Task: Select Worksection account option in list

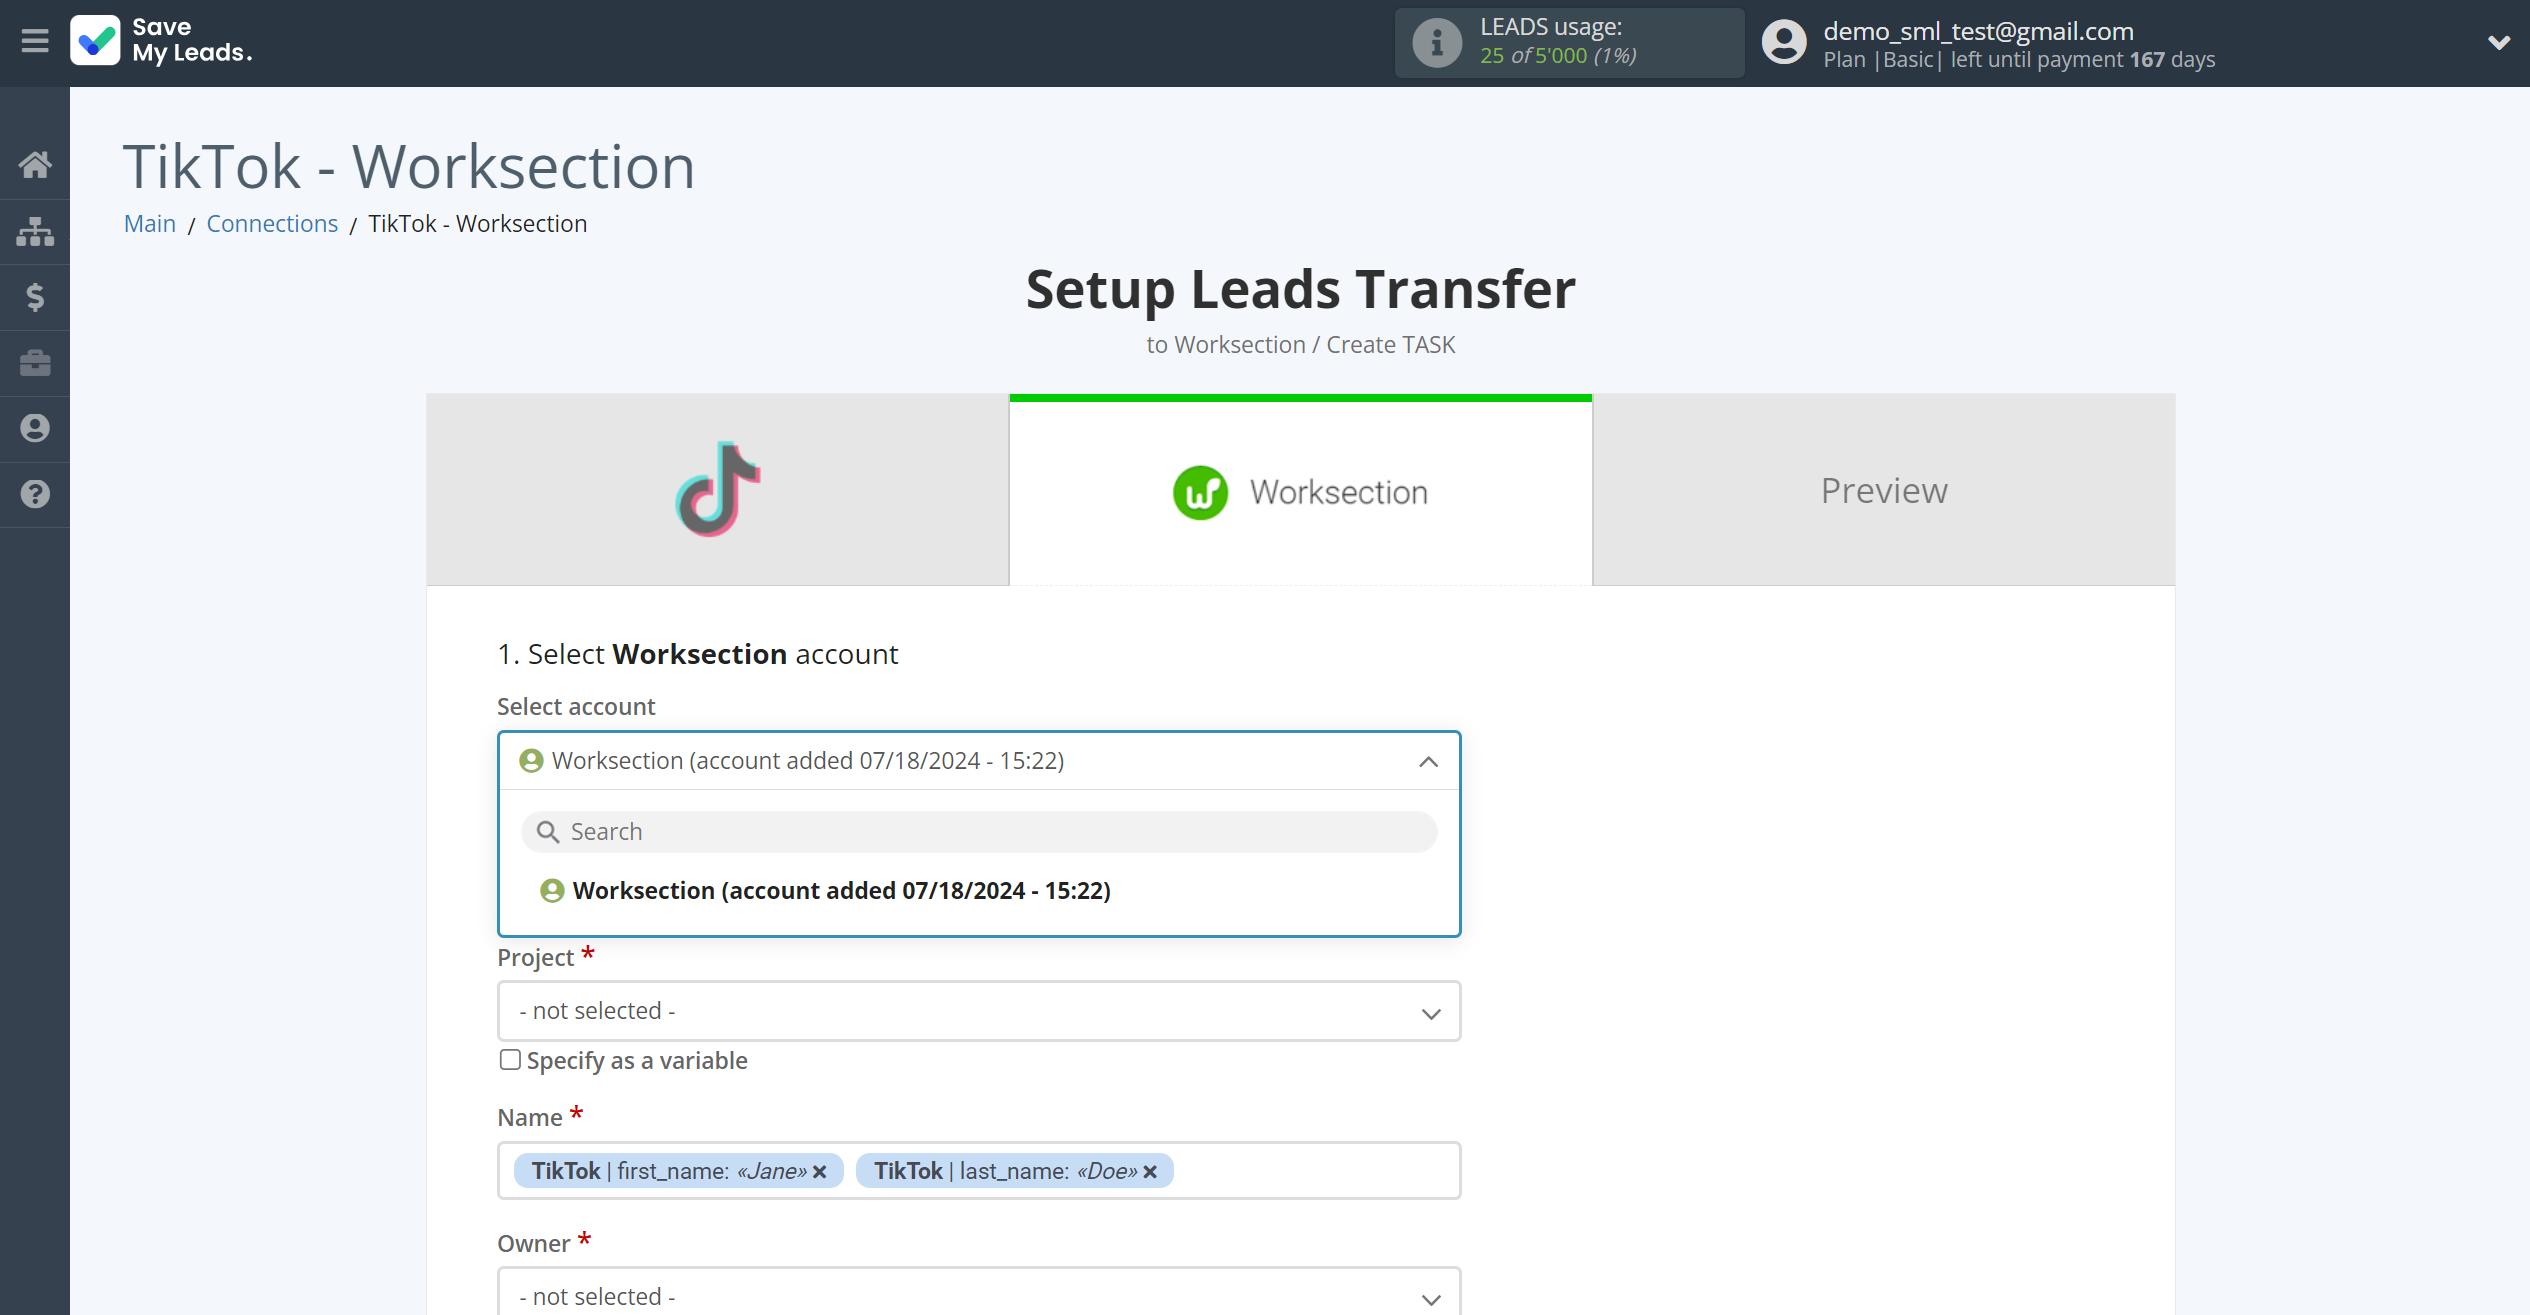Action: tap(842, 891)
